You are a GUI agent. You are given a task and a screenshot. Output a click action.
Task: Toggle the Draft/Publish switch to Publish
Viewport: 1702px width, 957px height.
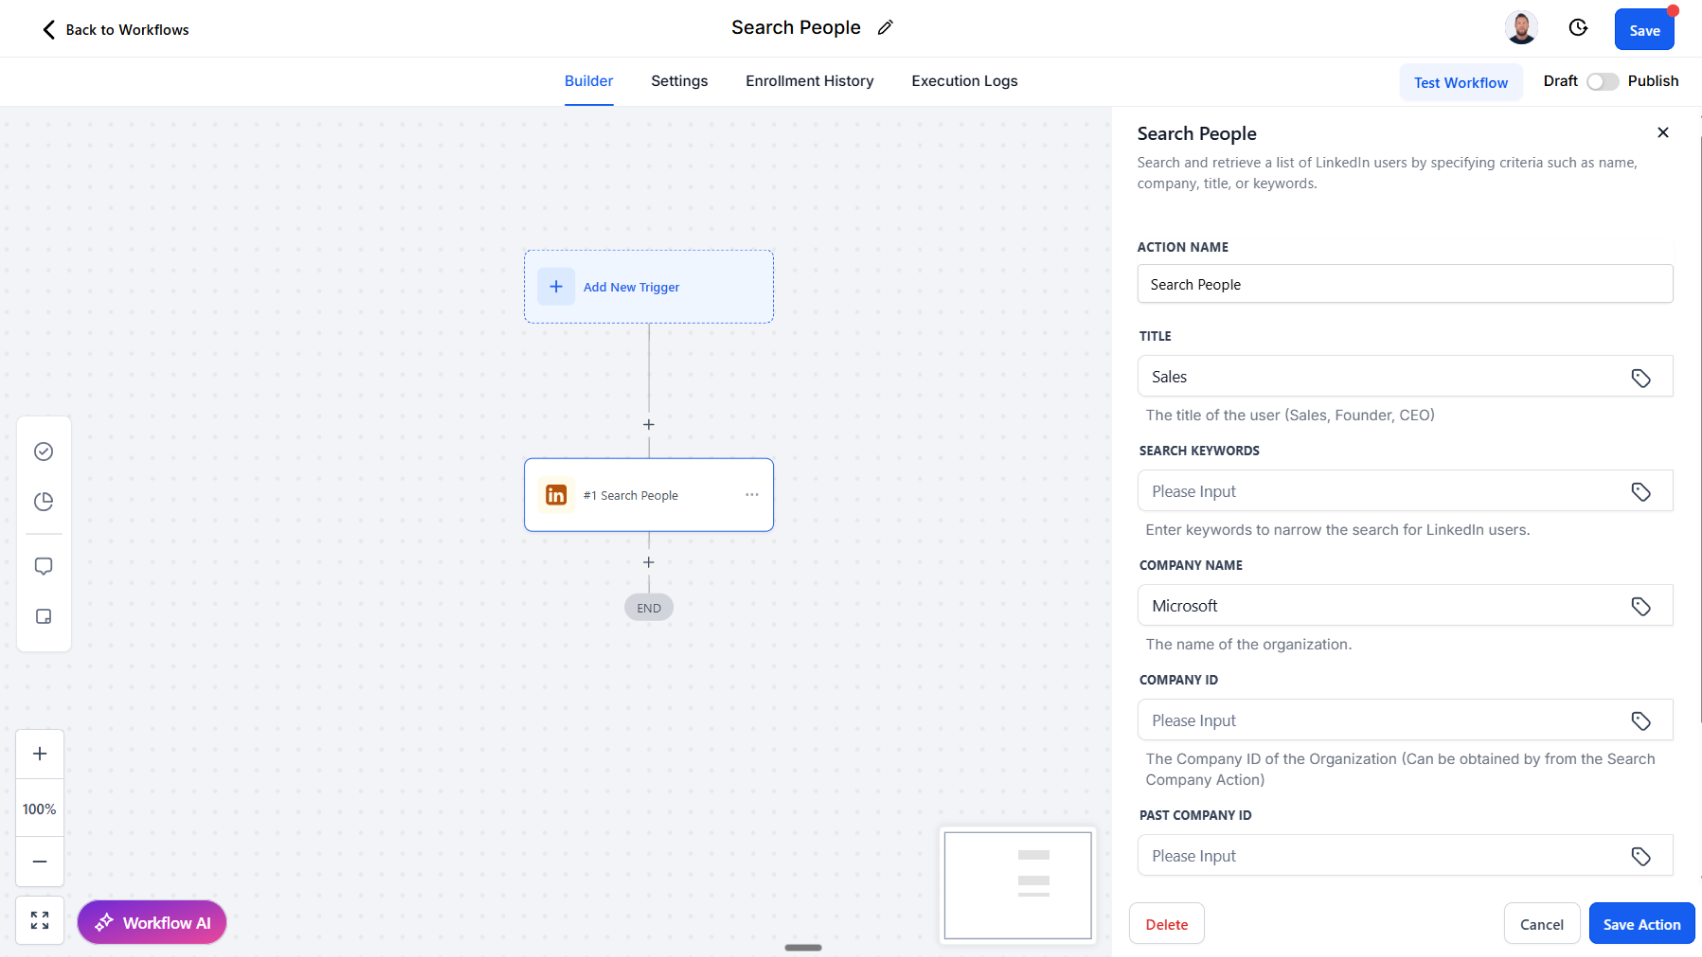[1602, 81]
